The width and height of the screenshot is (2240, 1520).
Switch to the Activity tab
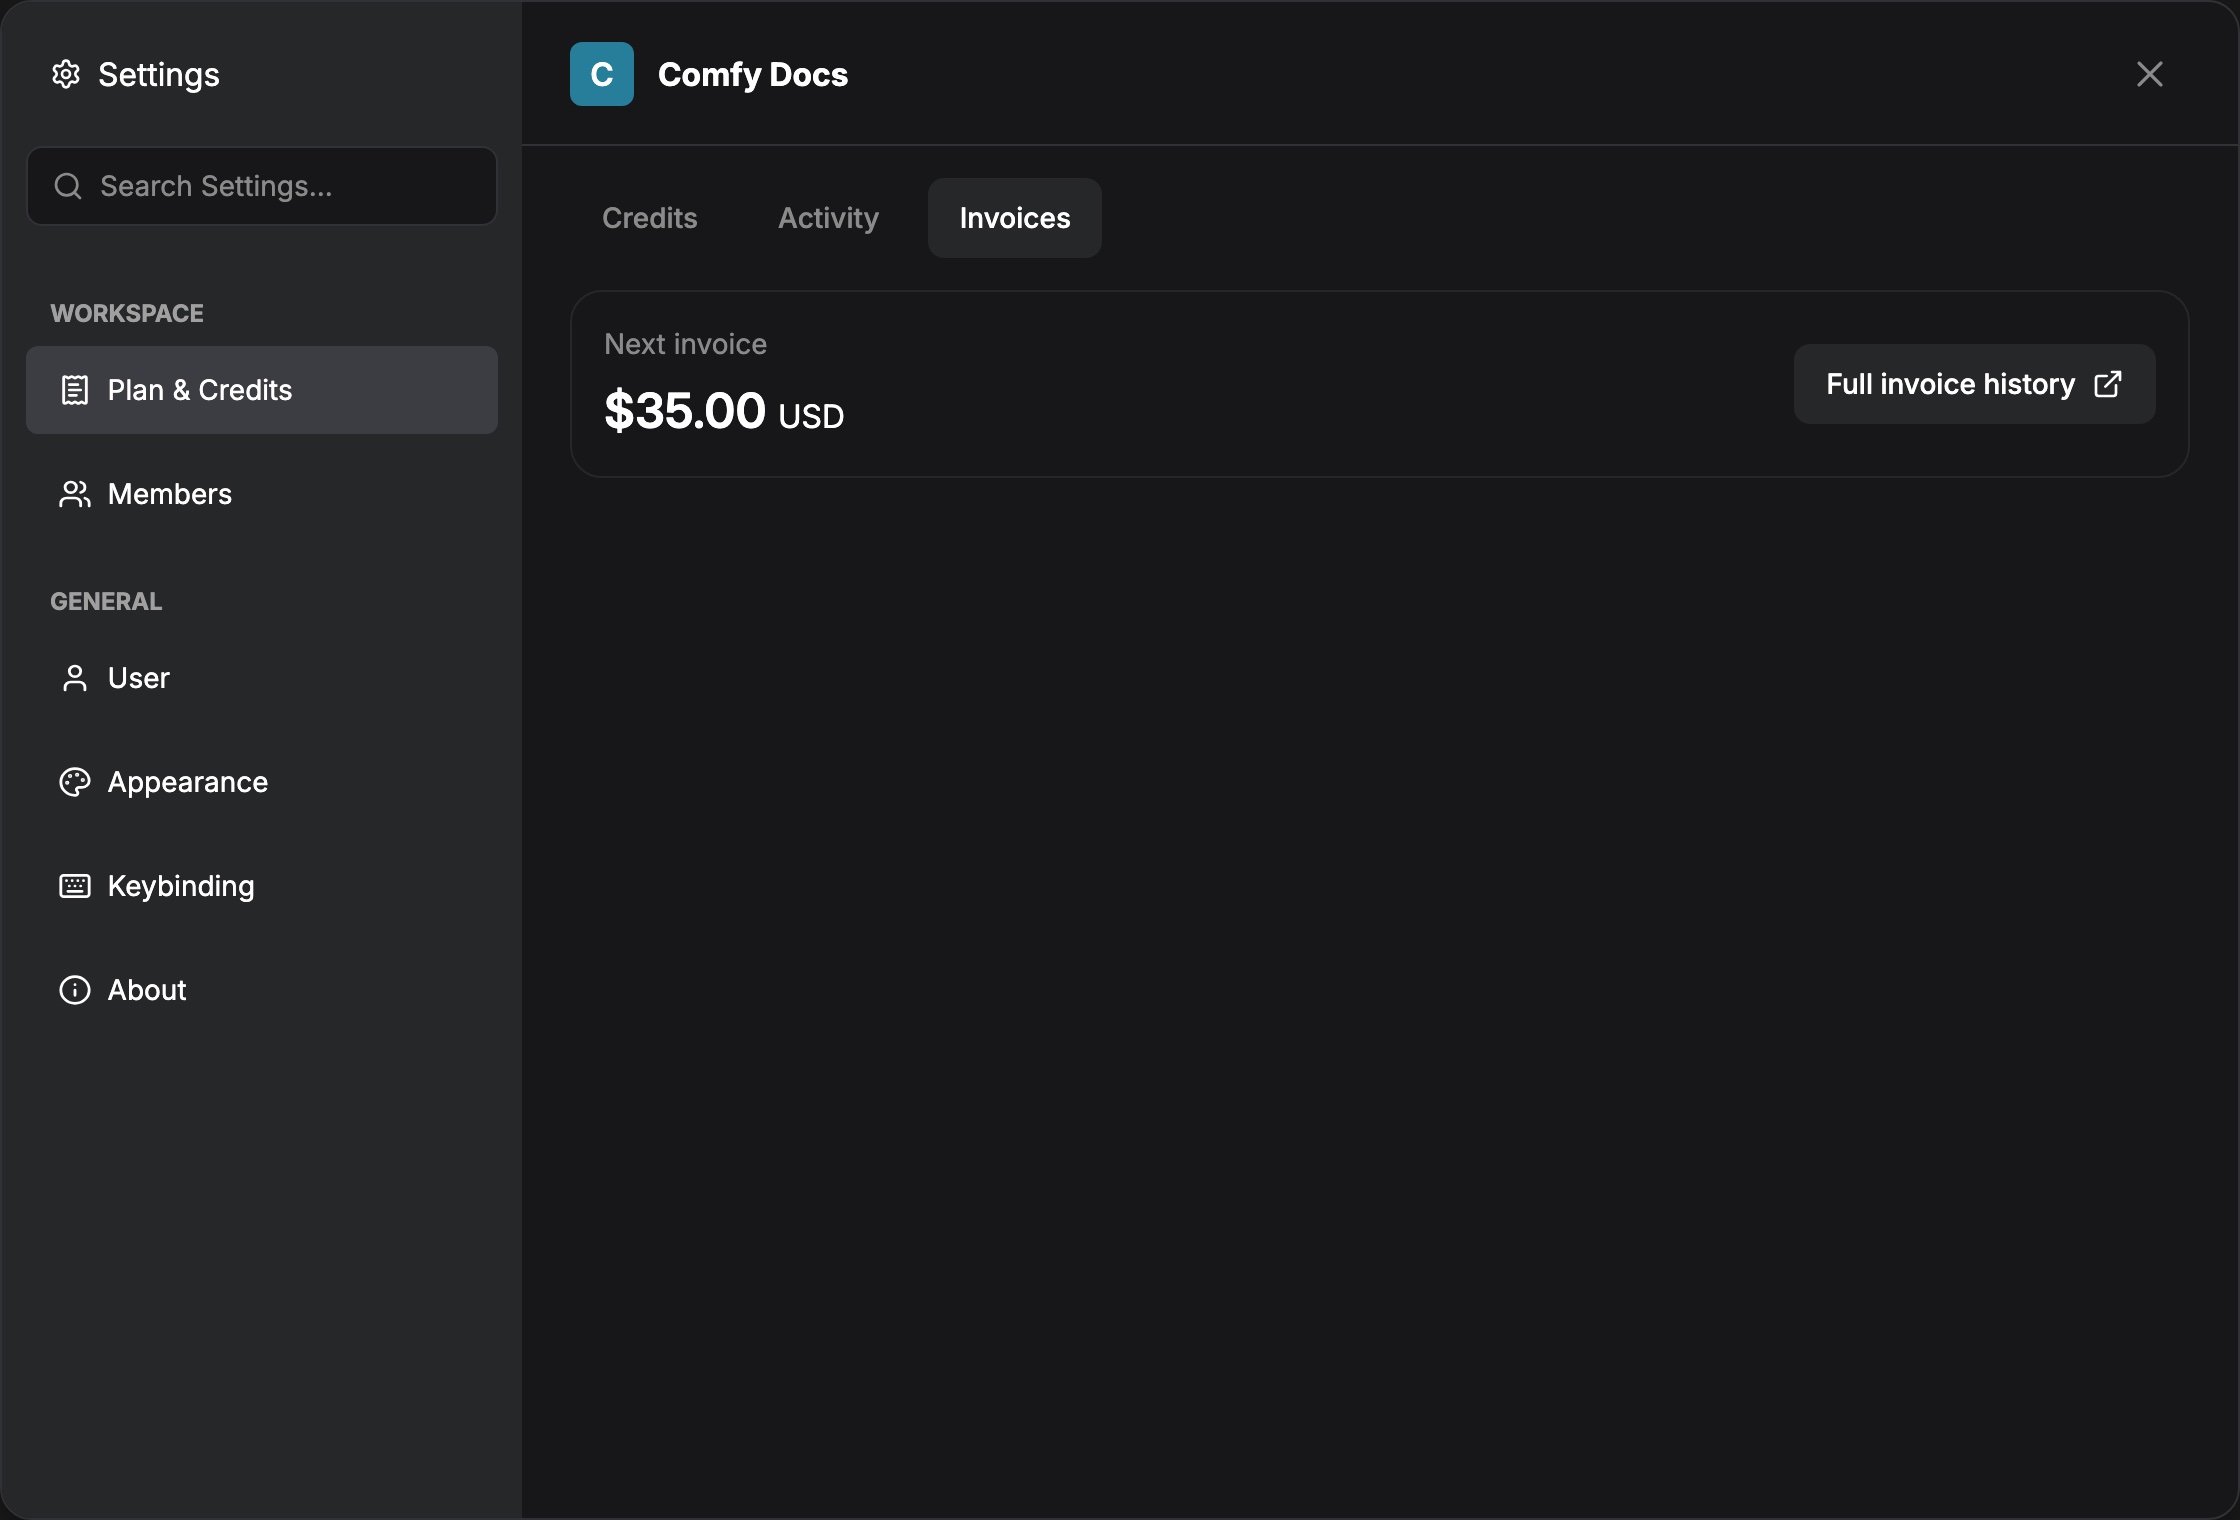coord(829,218)
